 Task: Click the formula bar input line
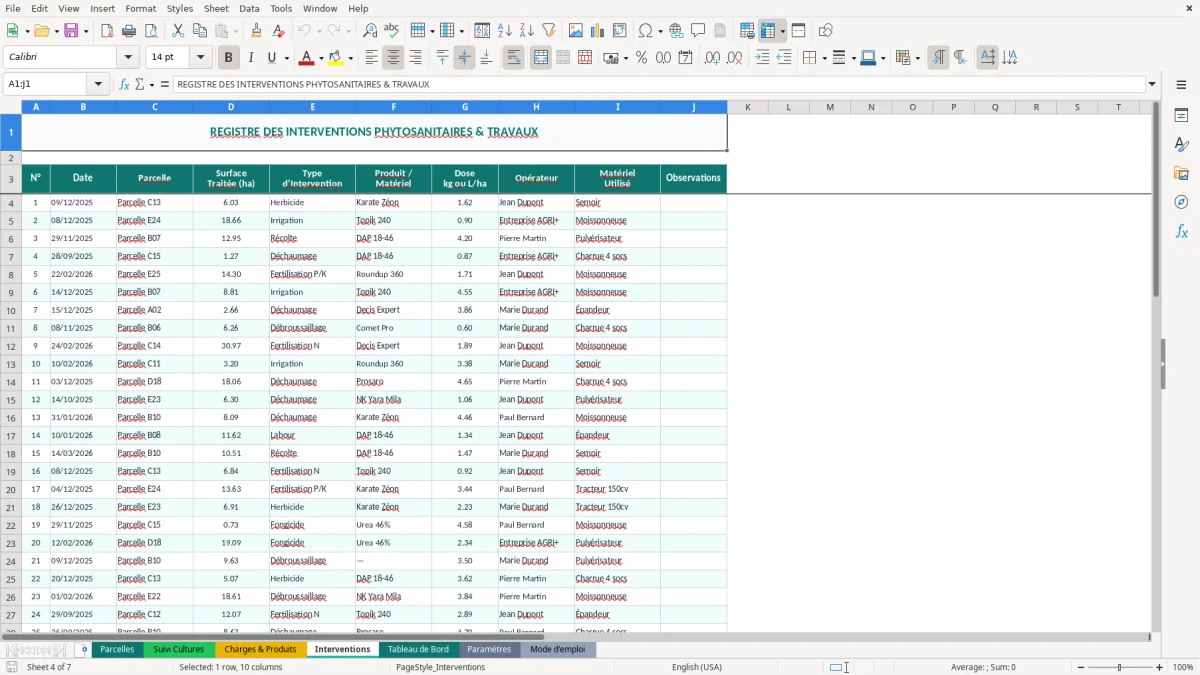point(659,84)
